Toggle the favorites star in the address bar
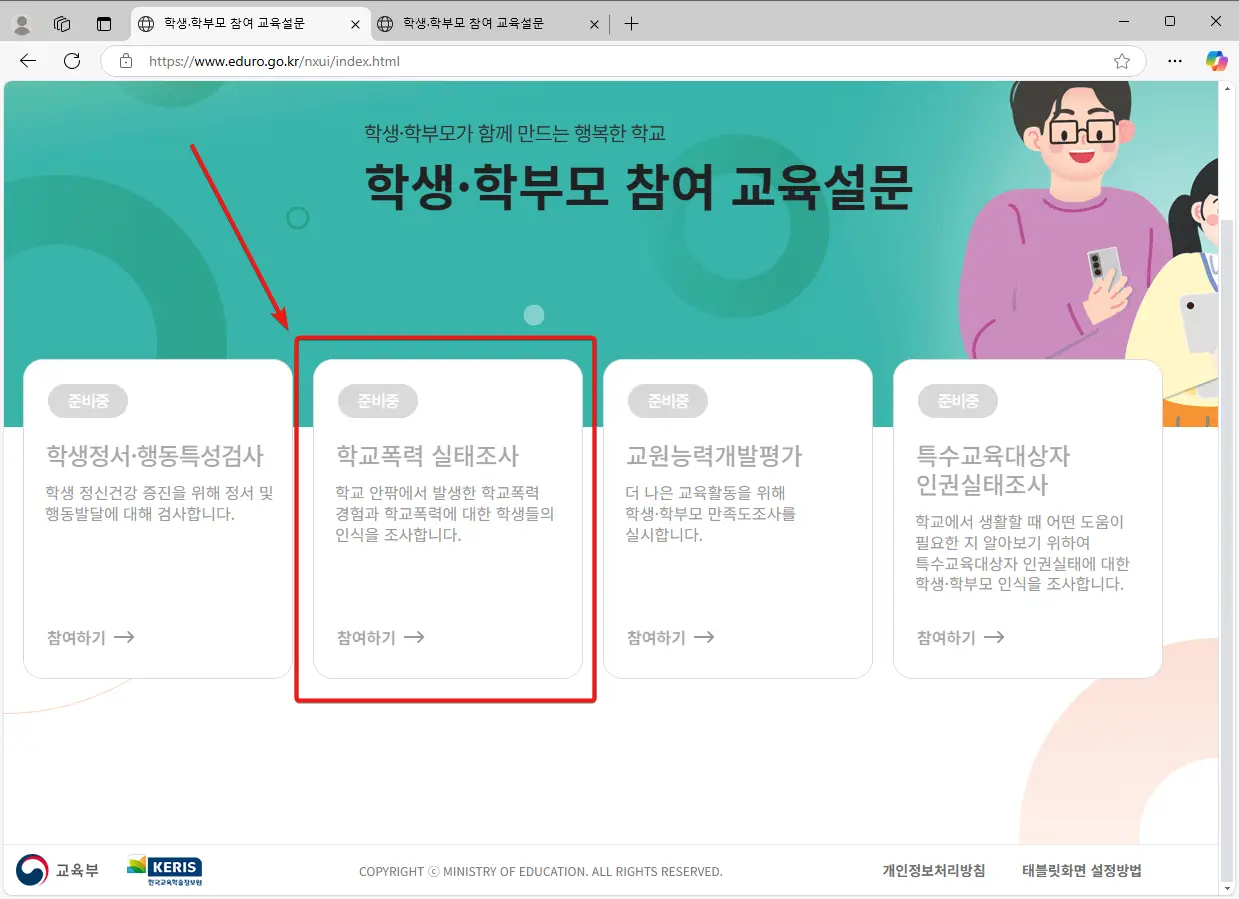 tap(1122, 61)
